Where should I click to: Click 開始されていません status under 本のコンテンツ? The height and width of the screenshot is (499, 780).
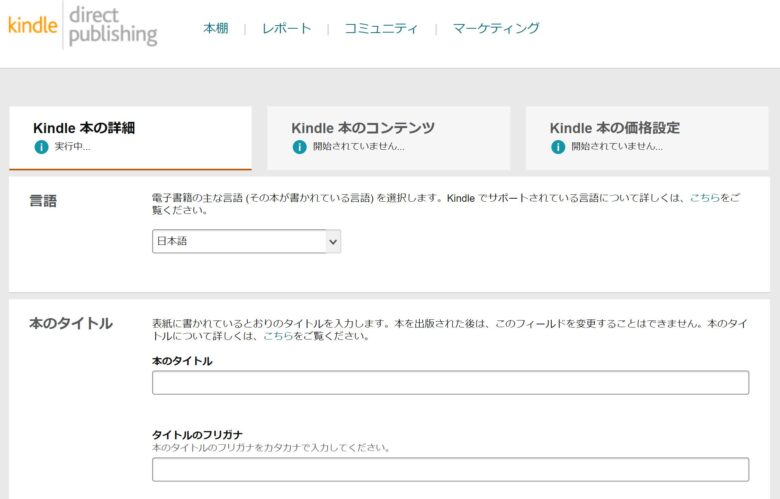[x=359, y=146]
